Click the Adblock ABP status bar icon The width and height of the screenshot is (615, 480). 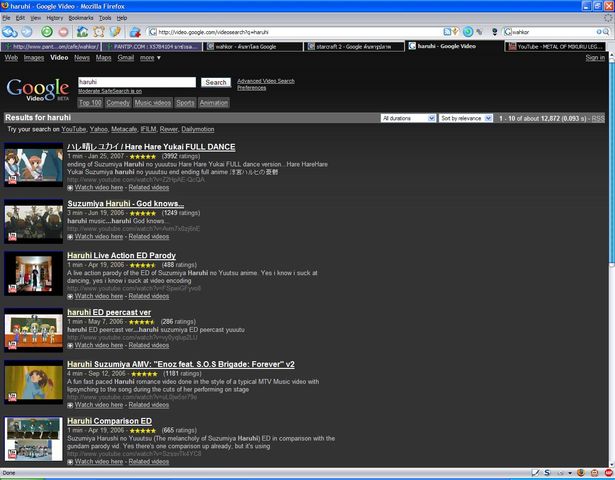pos(608,473)
